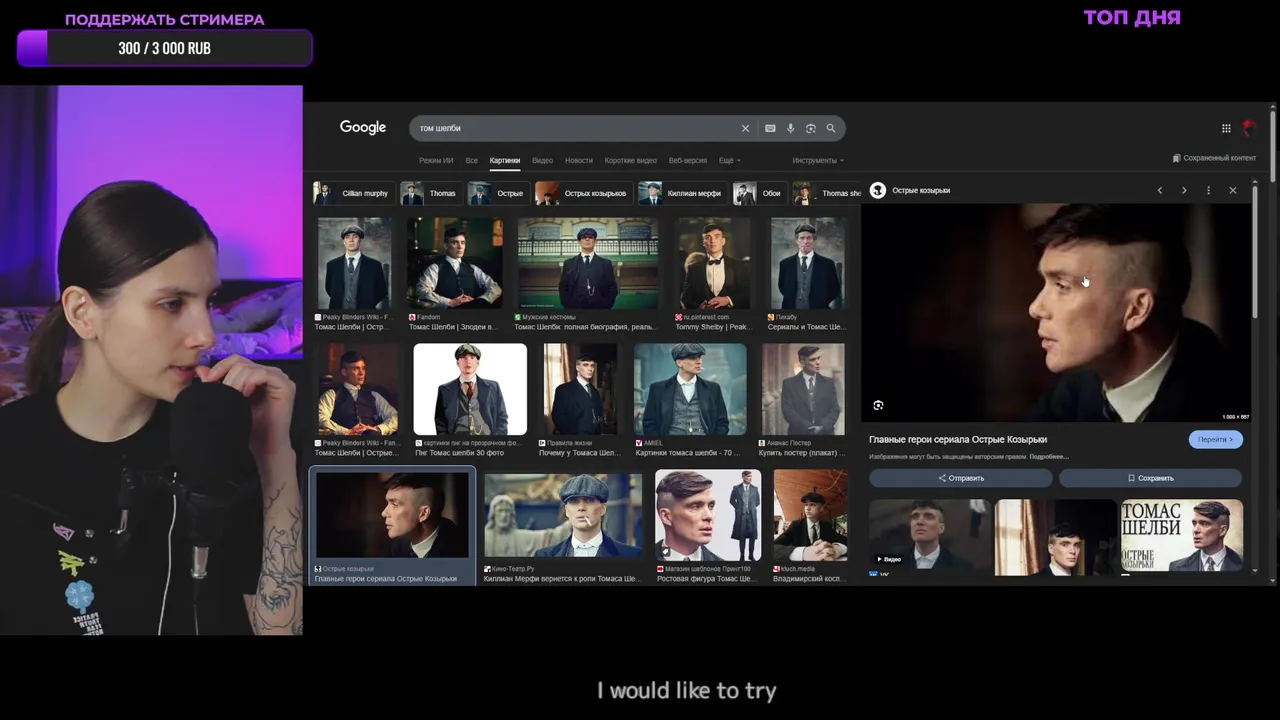
Task: Switch to the Видео tab
Action: (x=542, y=160)
